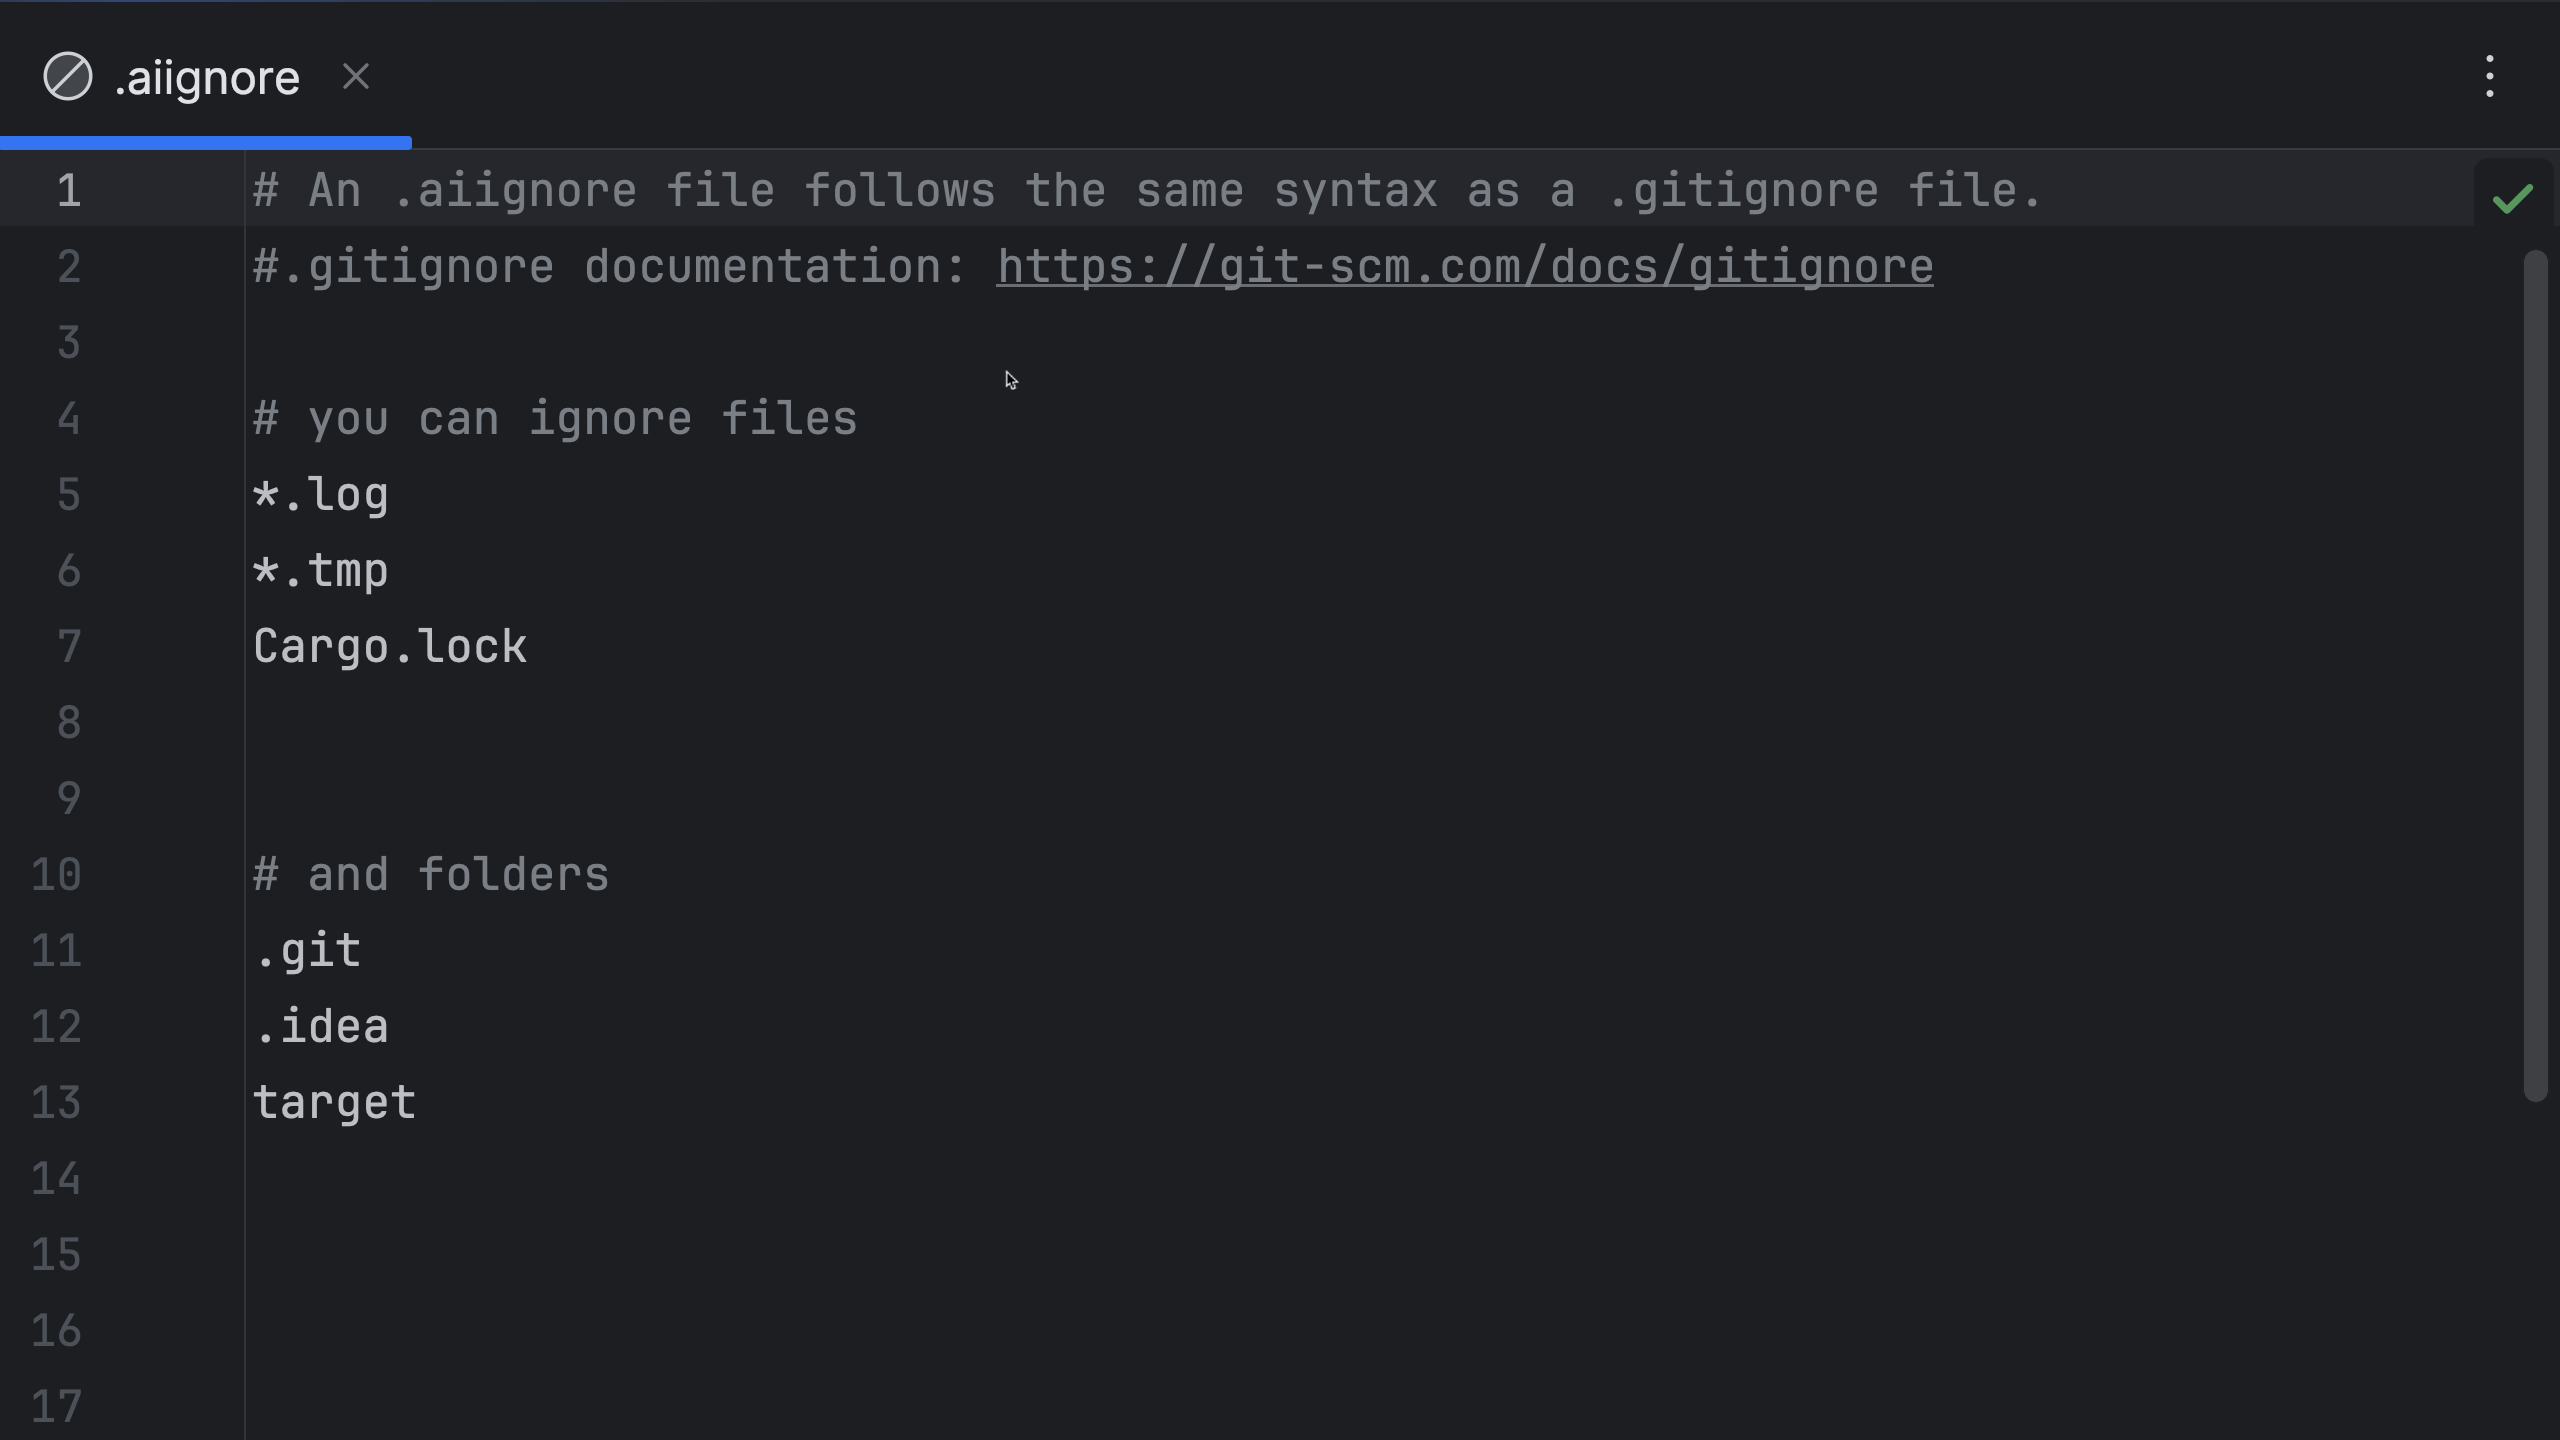Screen dimensions: 2560x1440
Task: Click the first comment line about .aiignore syntax
Action: pyautogui.click(x=1146, y=191)
